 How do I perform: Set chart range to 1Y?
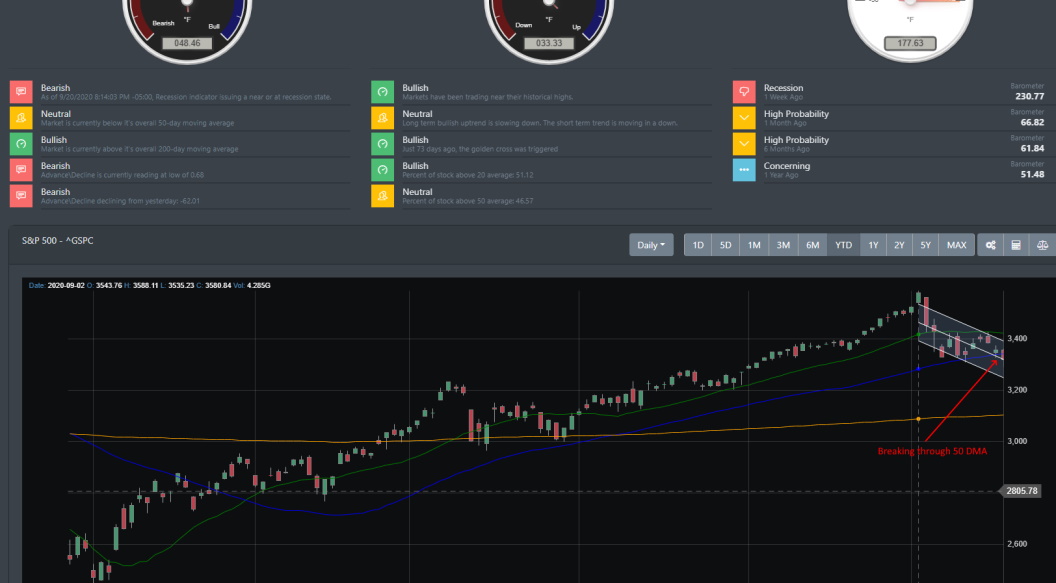[873, 245]
